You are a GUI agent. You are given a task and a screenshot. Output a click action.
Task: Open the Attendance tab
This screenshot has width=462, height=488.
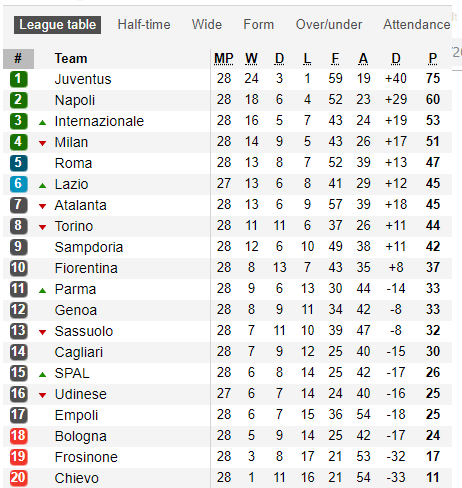point(417,25)
